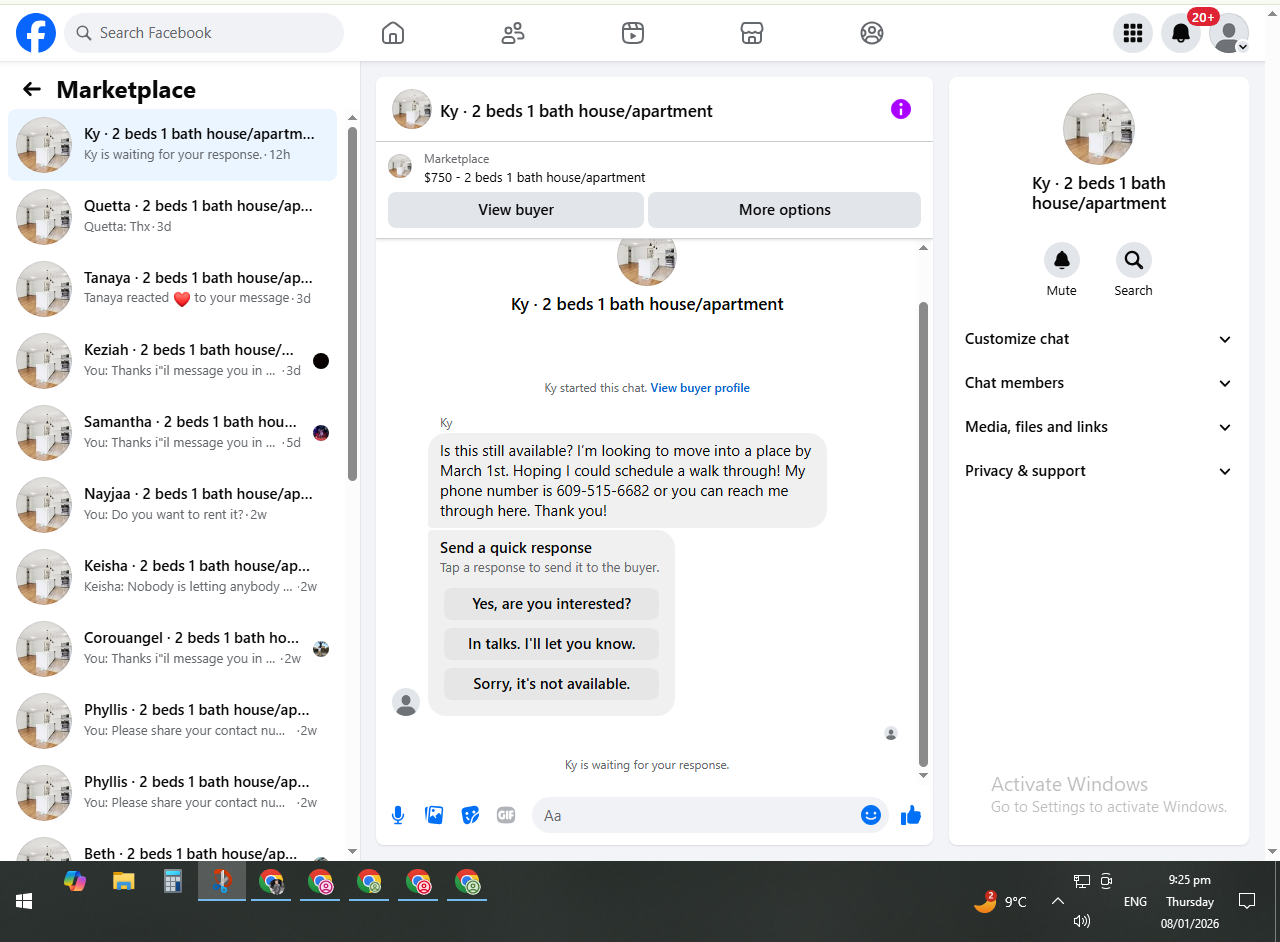
Task: Open the View buyer profile link
Action: click(700, 388)
